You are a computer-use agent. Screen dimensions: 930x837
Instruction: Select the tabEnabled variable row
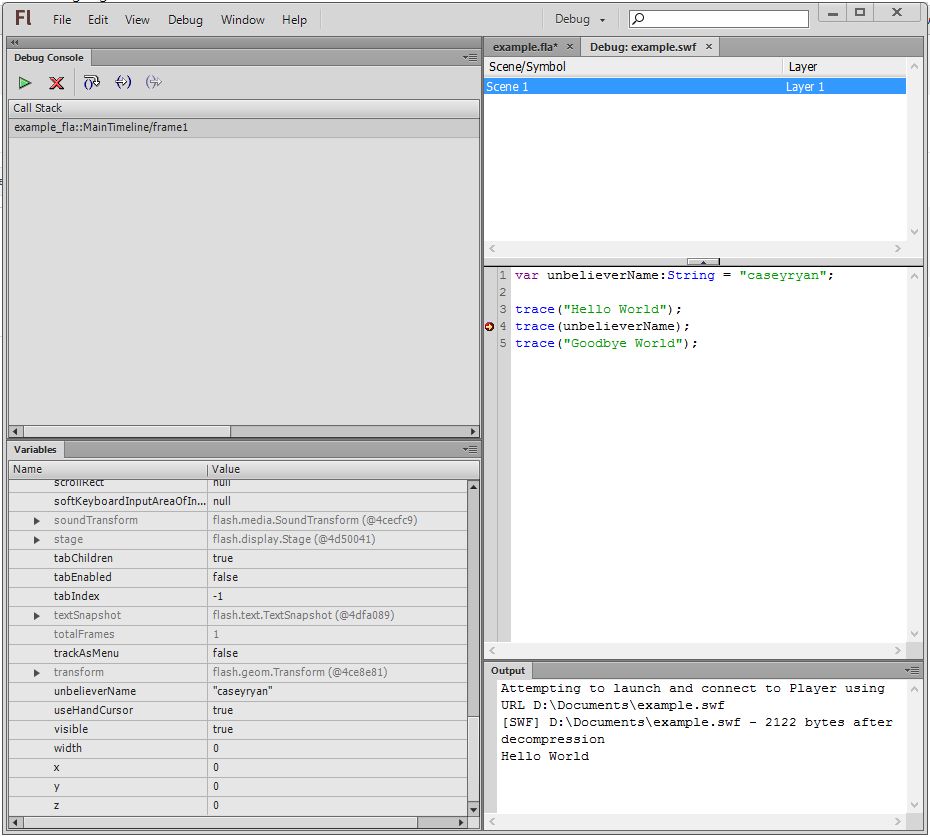[238, 578]
